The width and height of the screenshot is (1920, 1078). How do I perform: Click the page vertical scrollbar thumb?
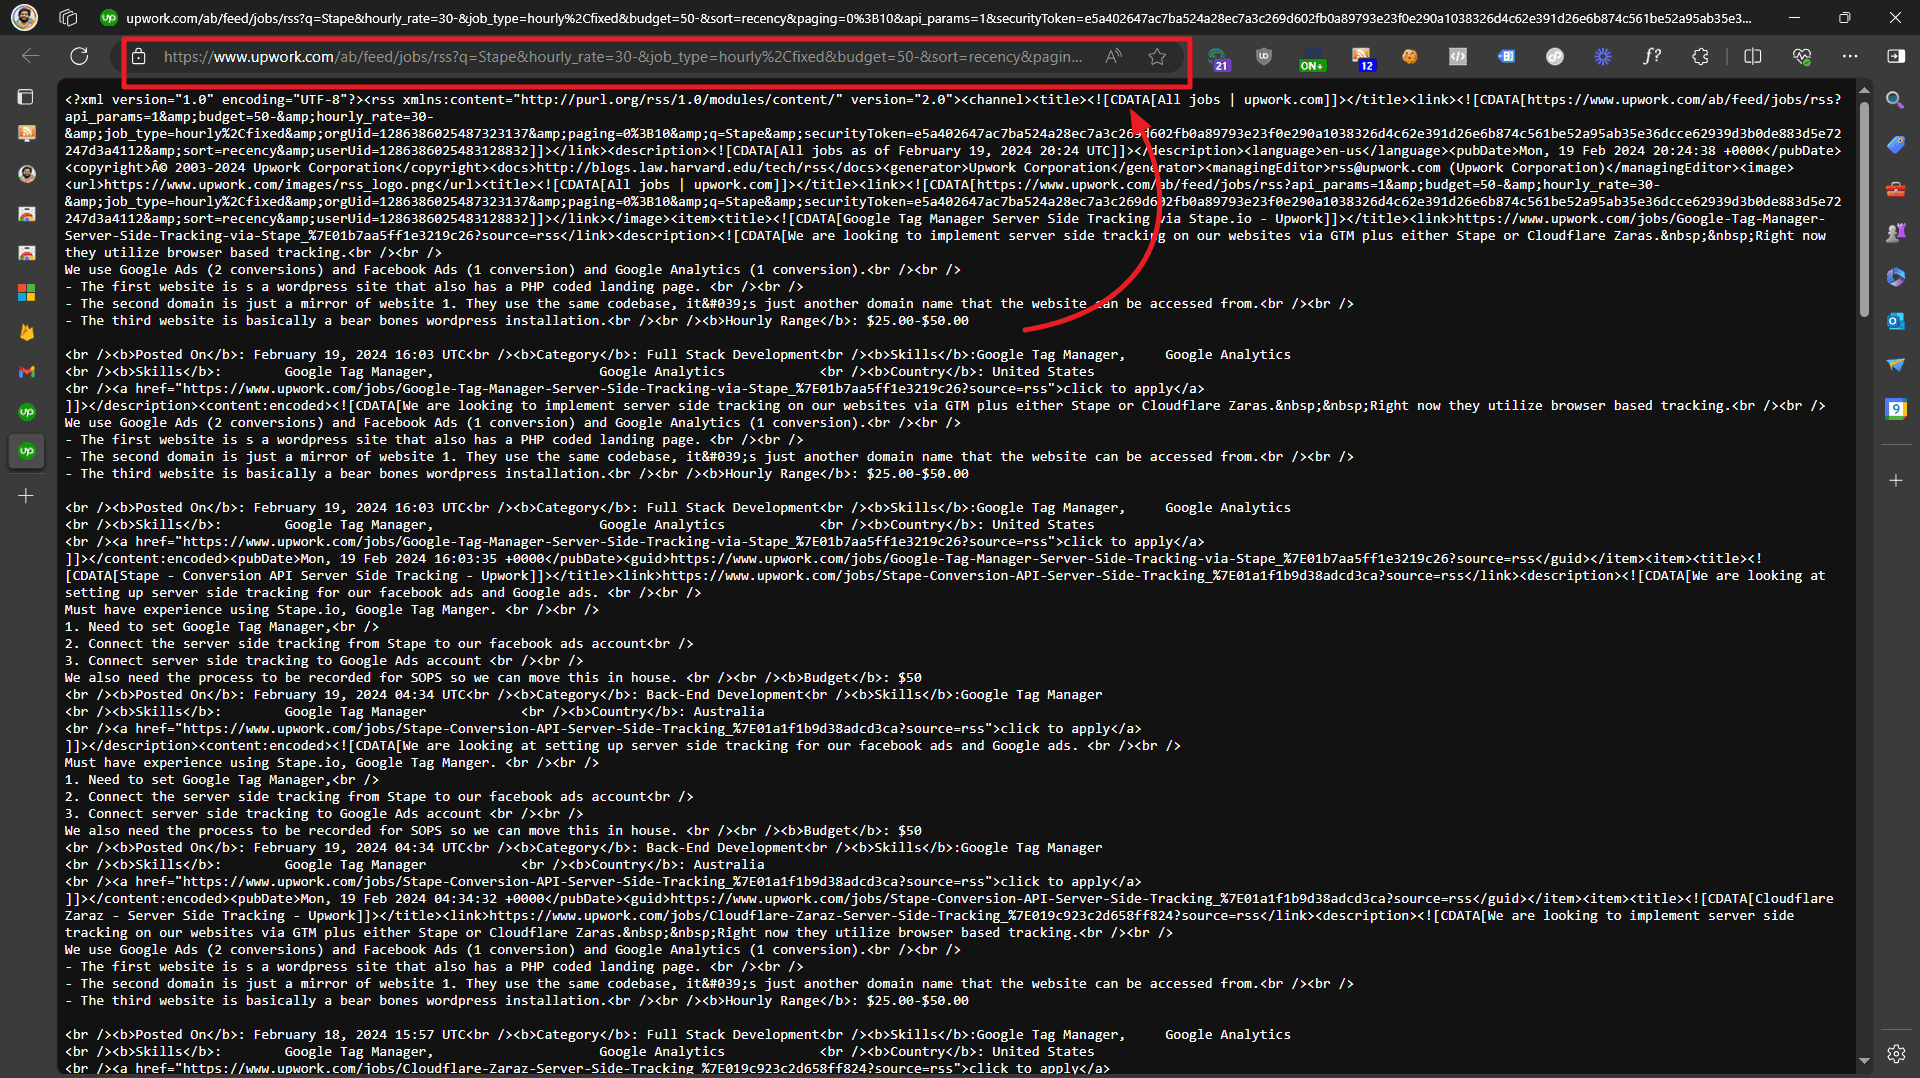tap(1864, 207)
